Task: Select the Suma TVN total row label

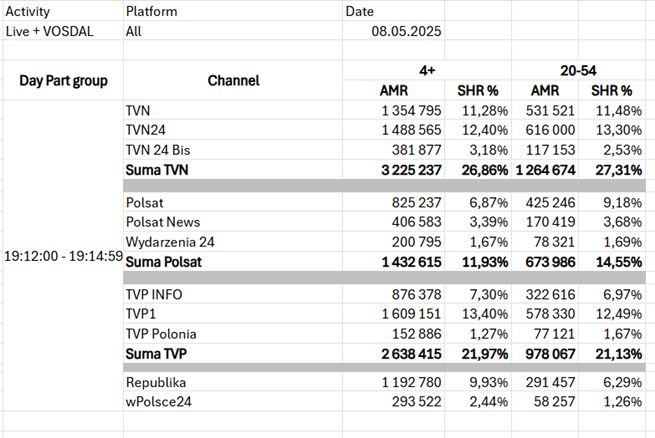Action: pos(159,170)
